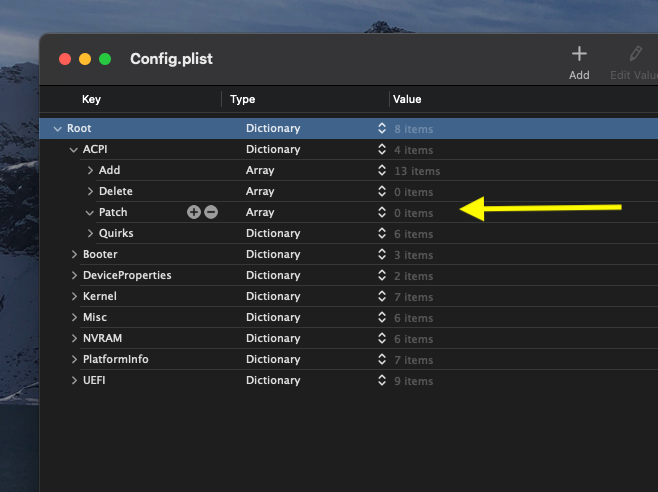
Task: Expand the Quirks dictionary
Action: (90, 233)
